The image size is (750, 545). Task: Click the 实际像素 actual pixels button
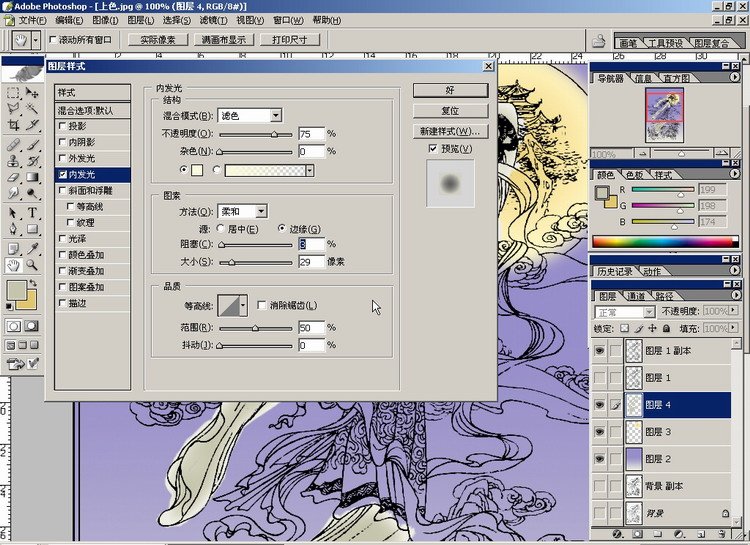[x=158, y=40]
